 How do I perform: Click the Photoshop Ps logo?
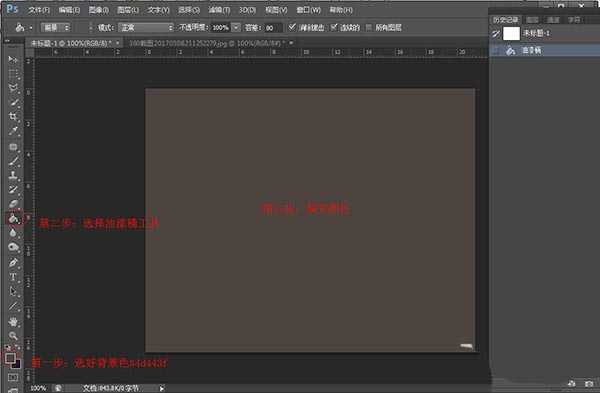[x=12, y=9]
